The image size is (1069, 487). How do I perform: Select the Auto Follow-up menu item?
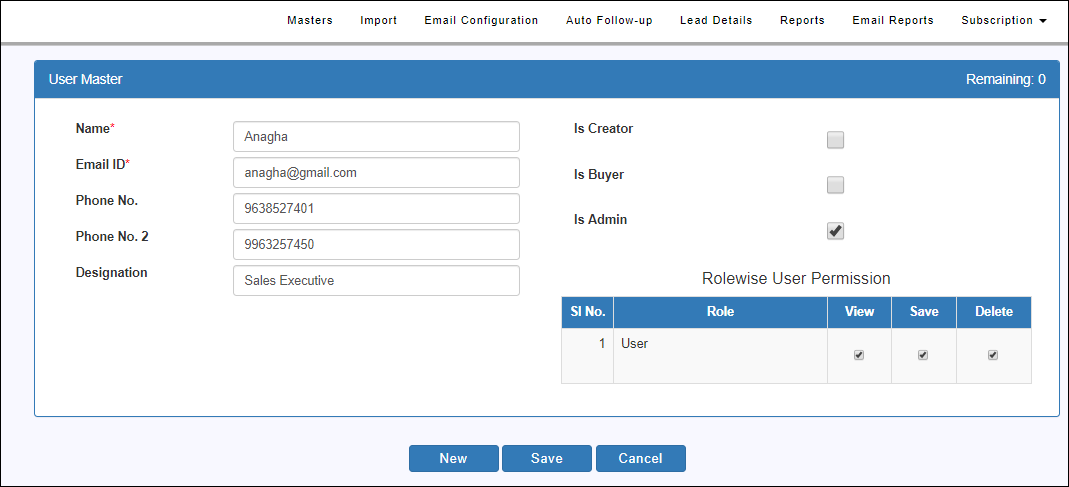[609, 20]
